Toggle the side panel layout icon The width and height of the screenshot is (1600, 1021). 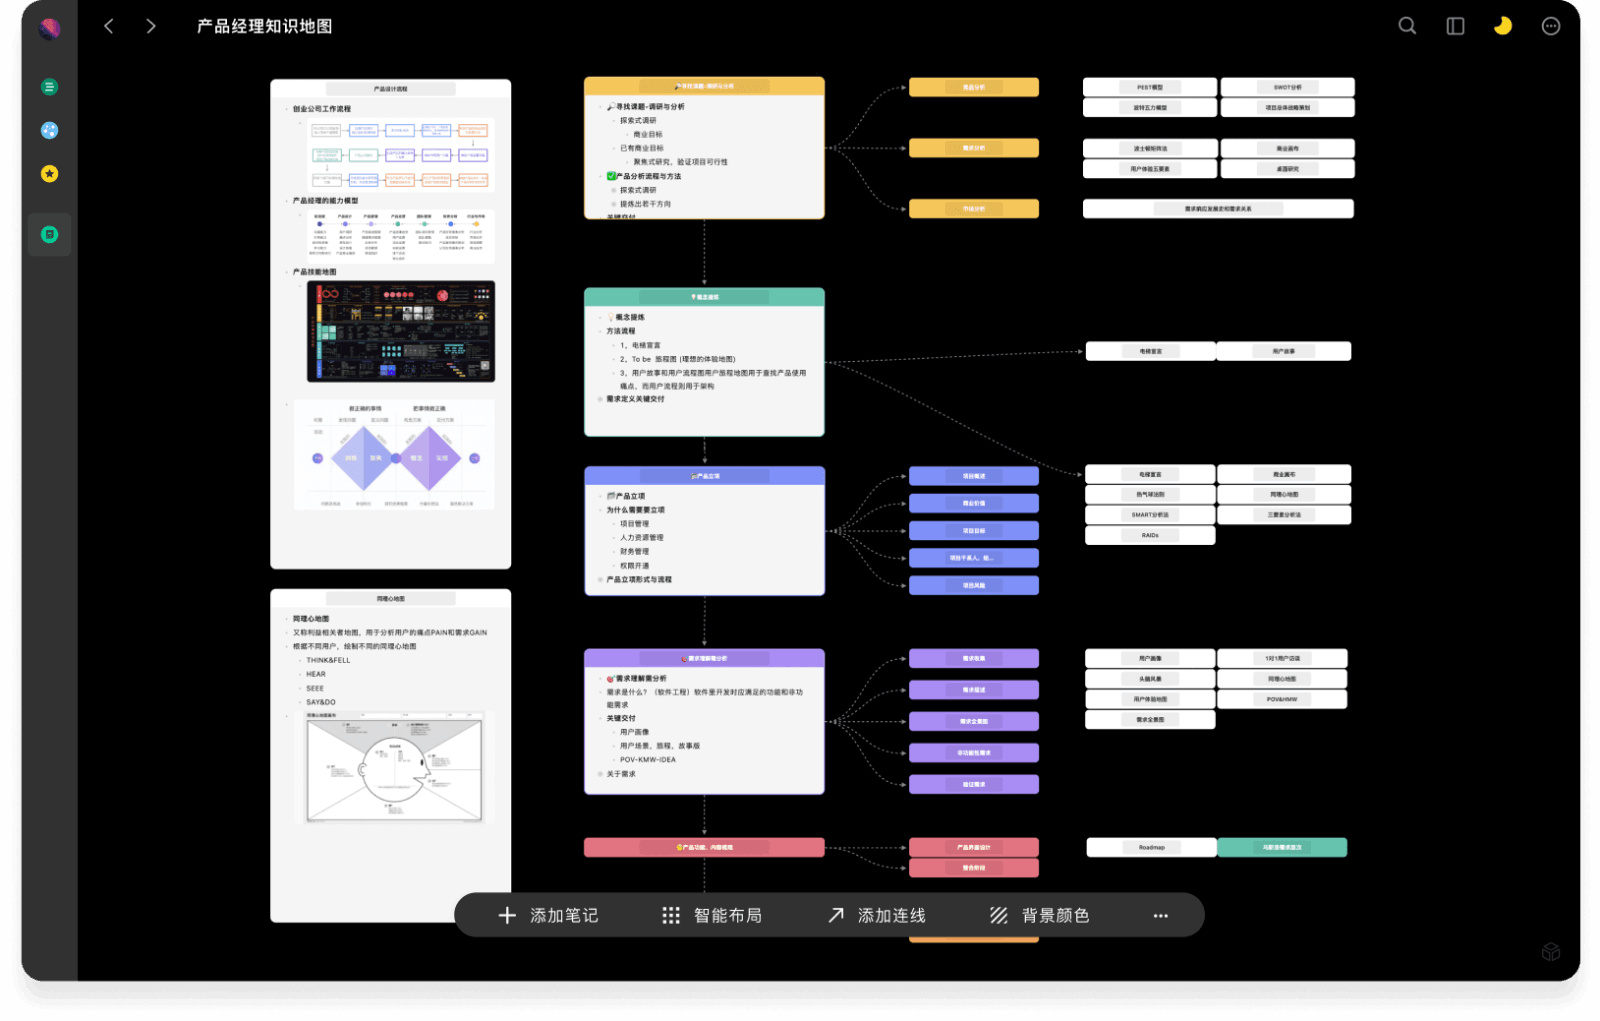point(1455,26)
